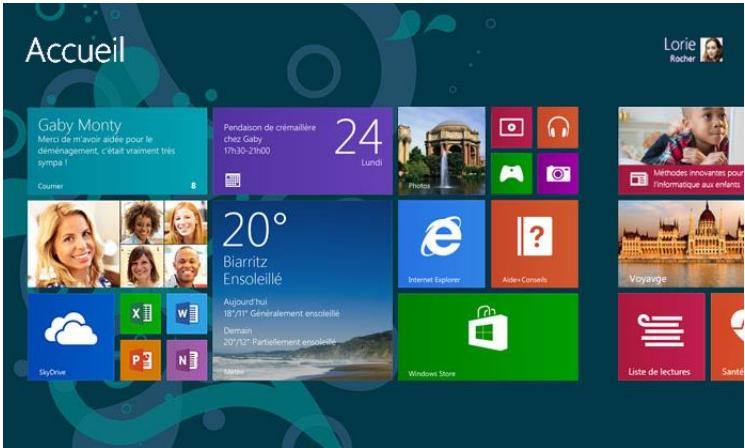Click the user name Lorie

pyautogui.click(x=679, y=45)
